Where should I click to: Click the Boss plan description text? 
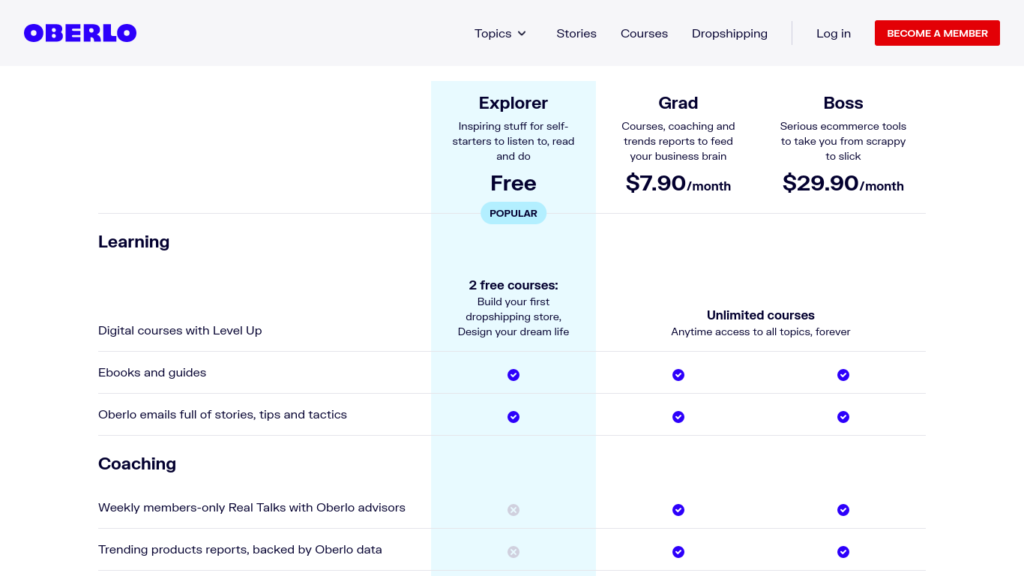point(843,141)
